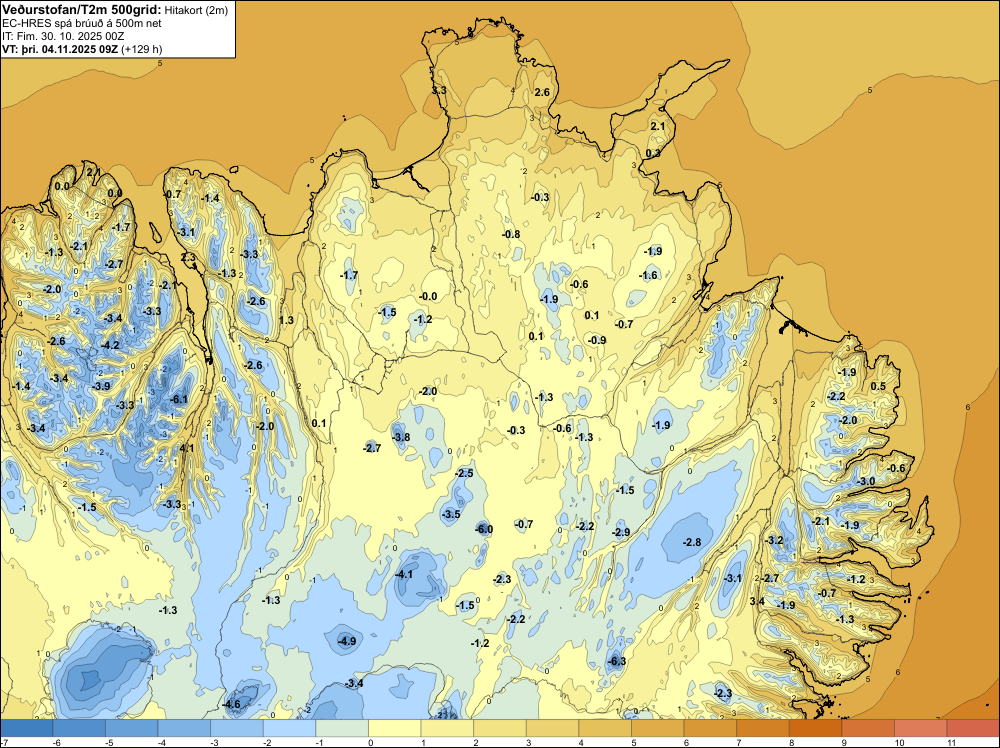
Task: Click the legend tick label "-7"
Action: [x=4, y=742]
